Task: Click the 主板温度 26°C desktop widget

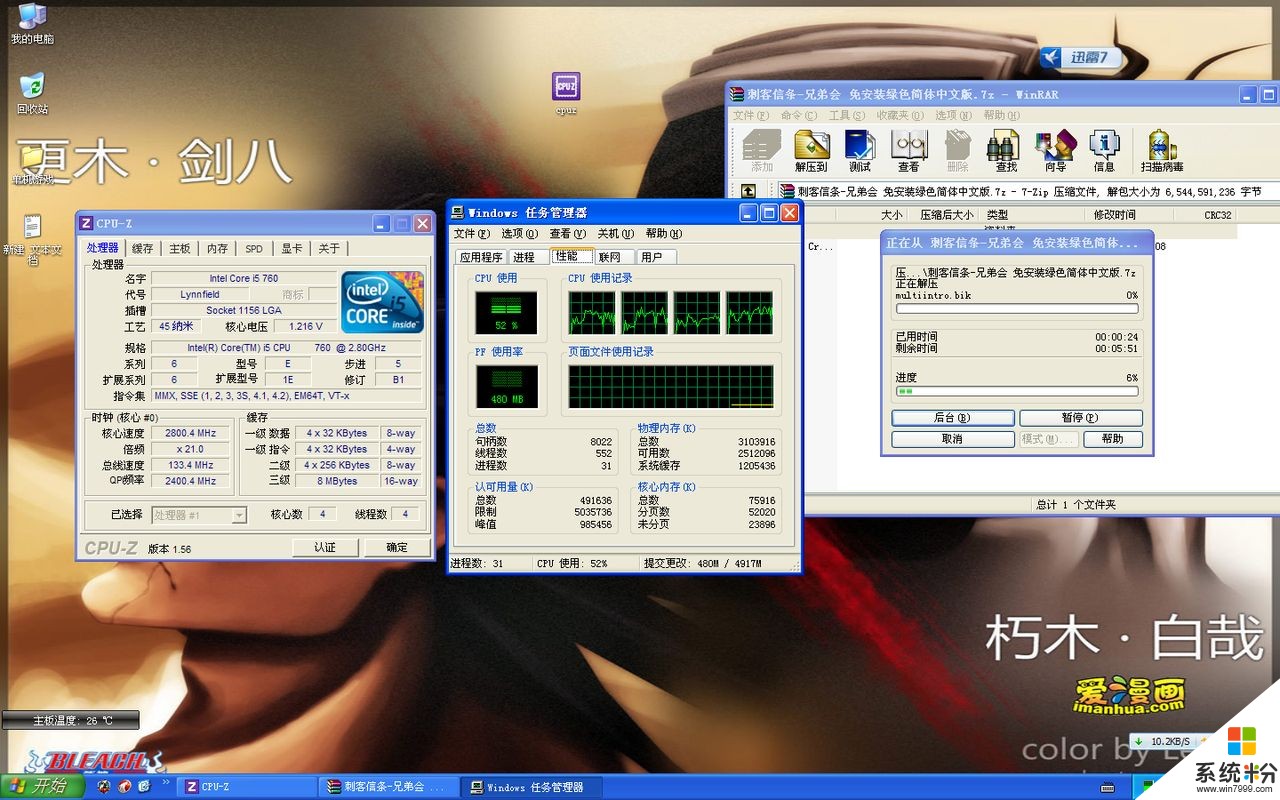Action: (71, 720)
